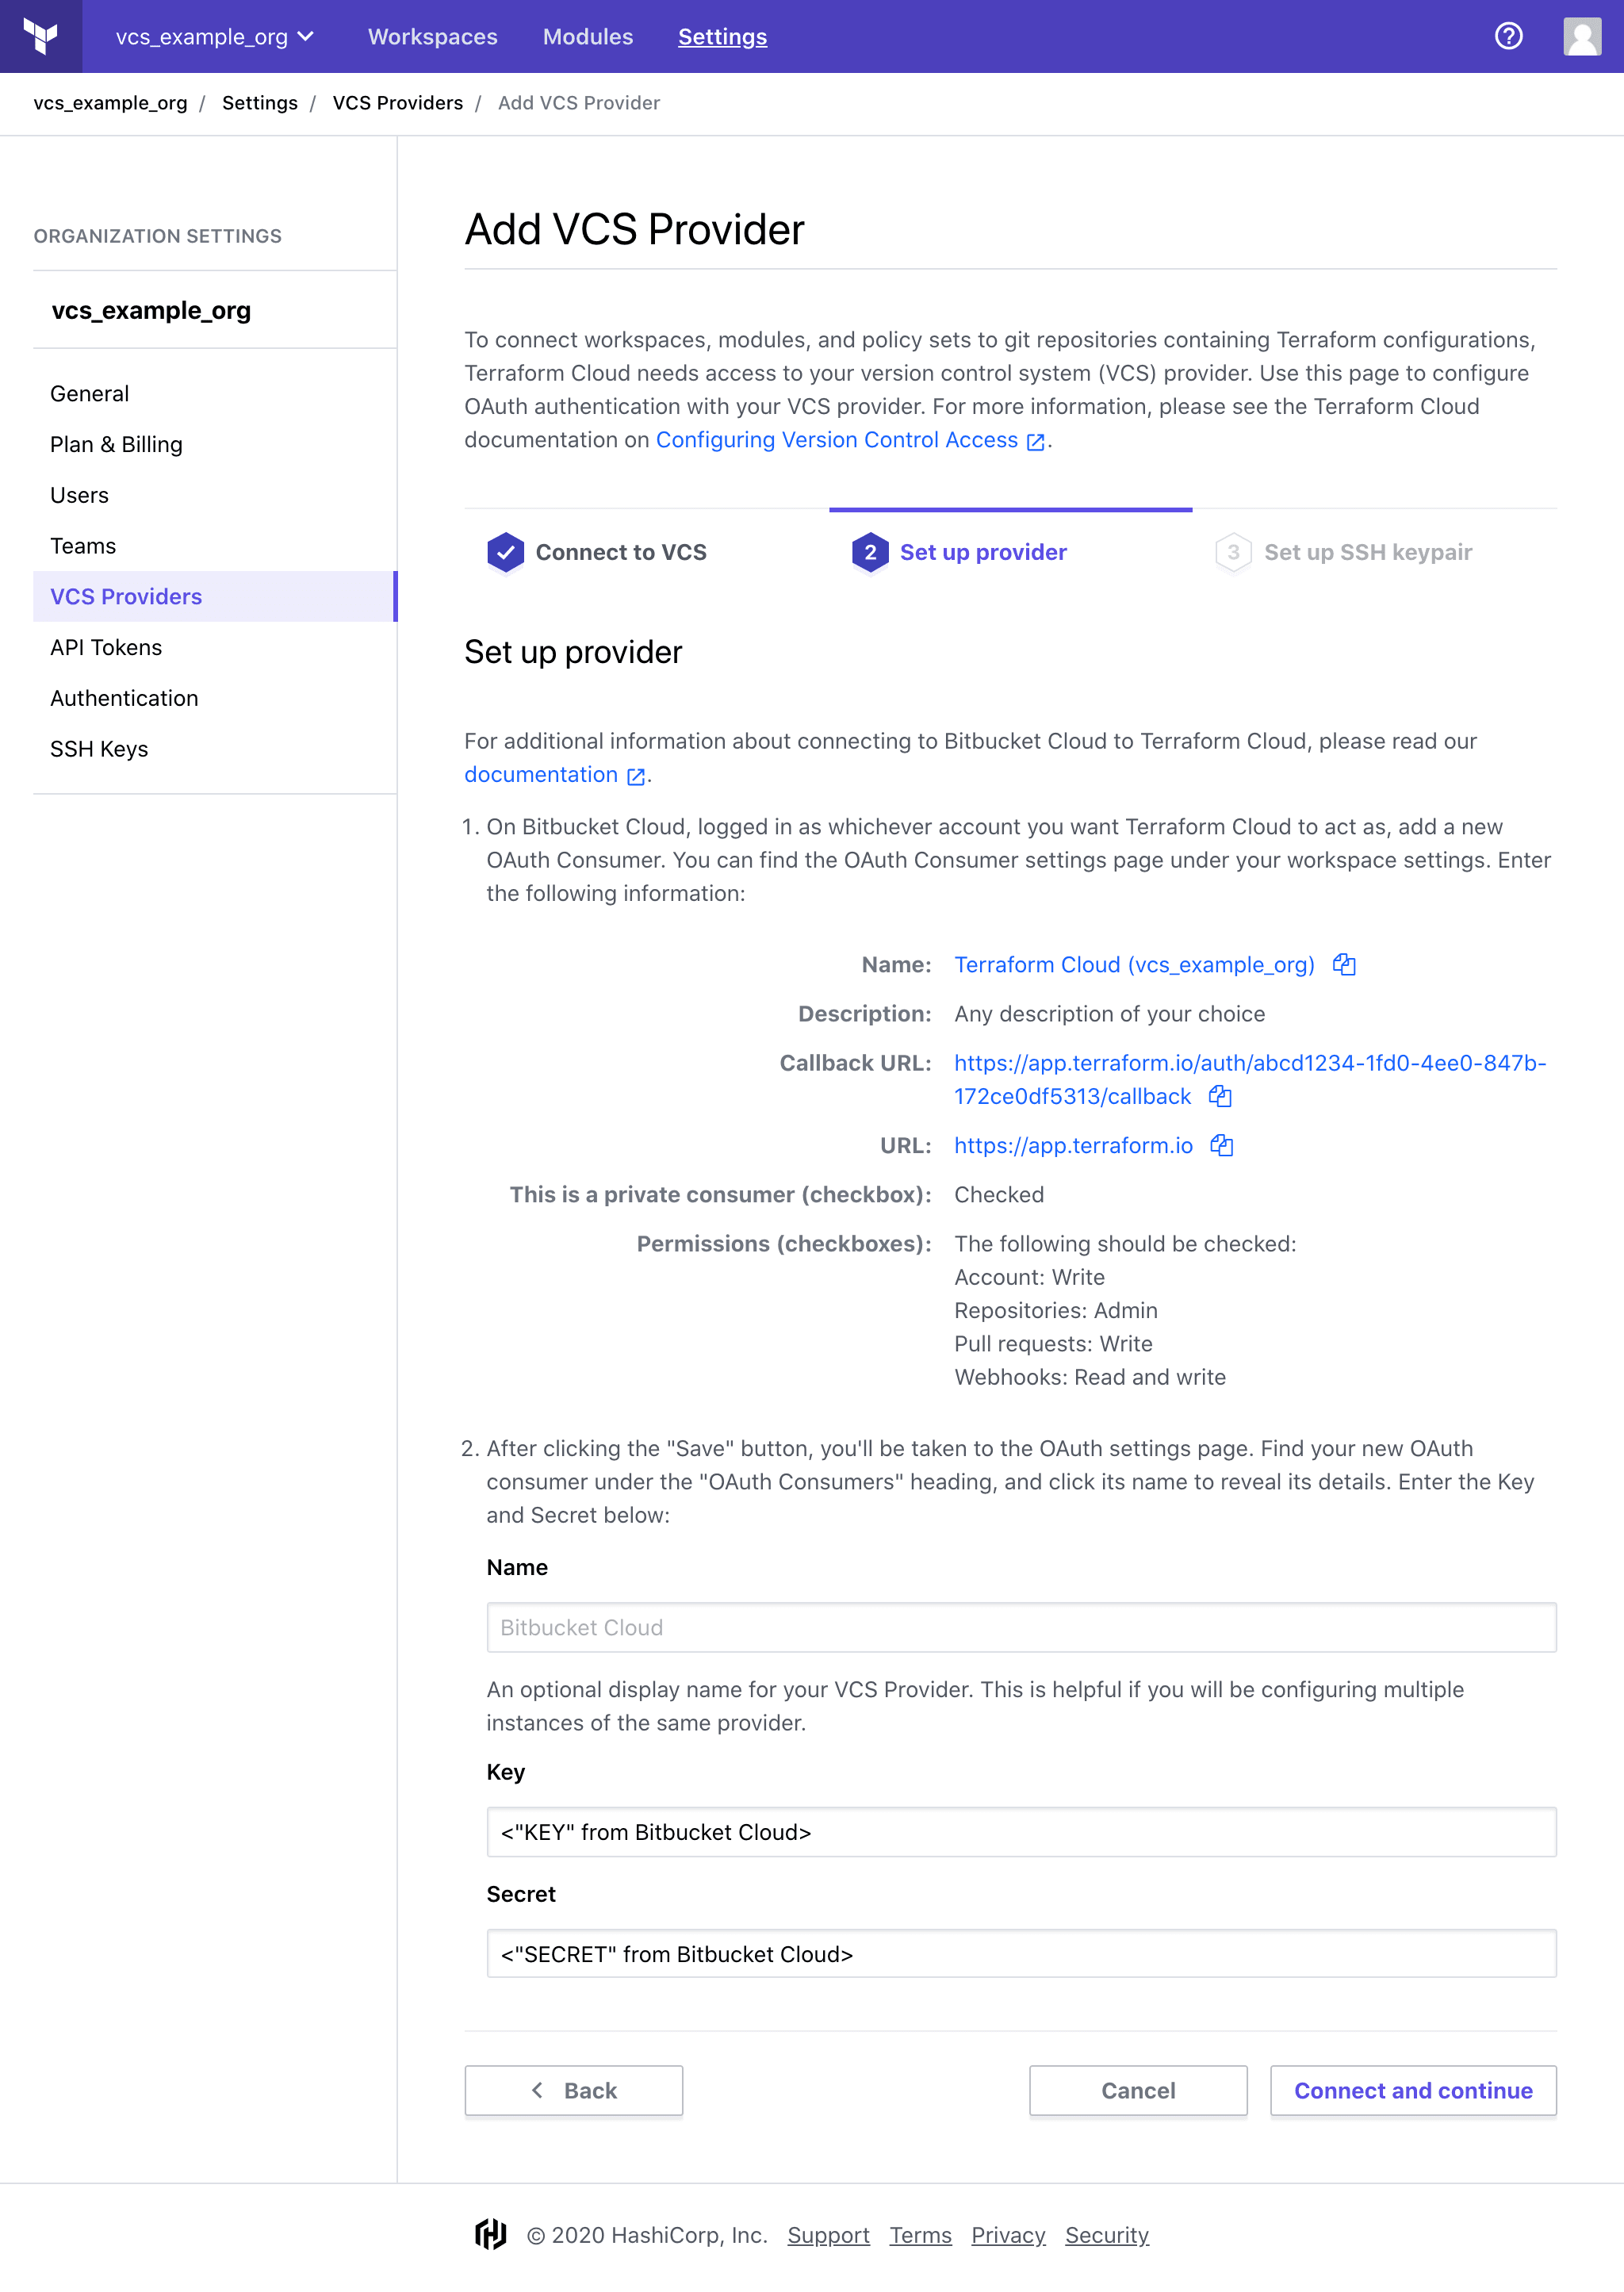1624x2292 pixels.
Task: Click the Terraform Cloud documentation external link icon
Action: [x=1037, y=441]
